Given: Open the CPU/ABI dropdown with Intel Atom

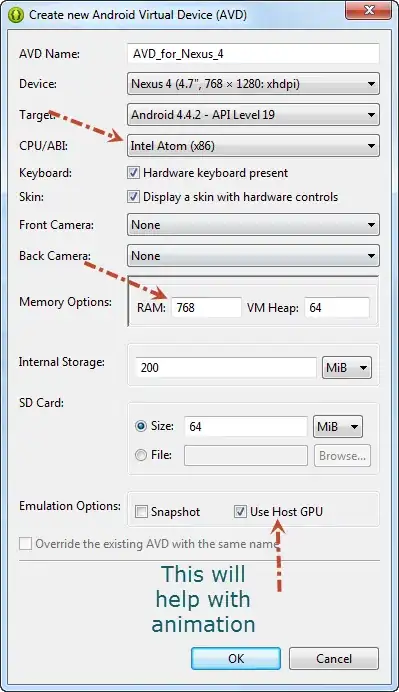Looking at the screenshot, I should point(253,146).
